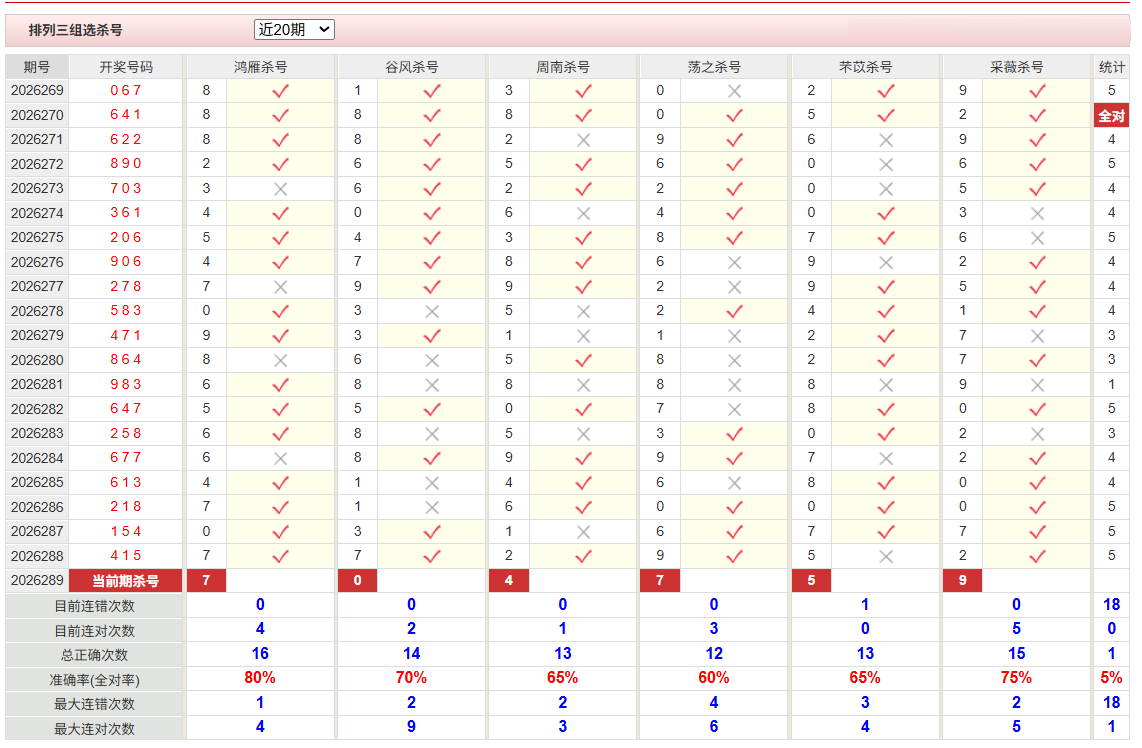Click current 周南 kill number 4 red cell

point(508,580)
